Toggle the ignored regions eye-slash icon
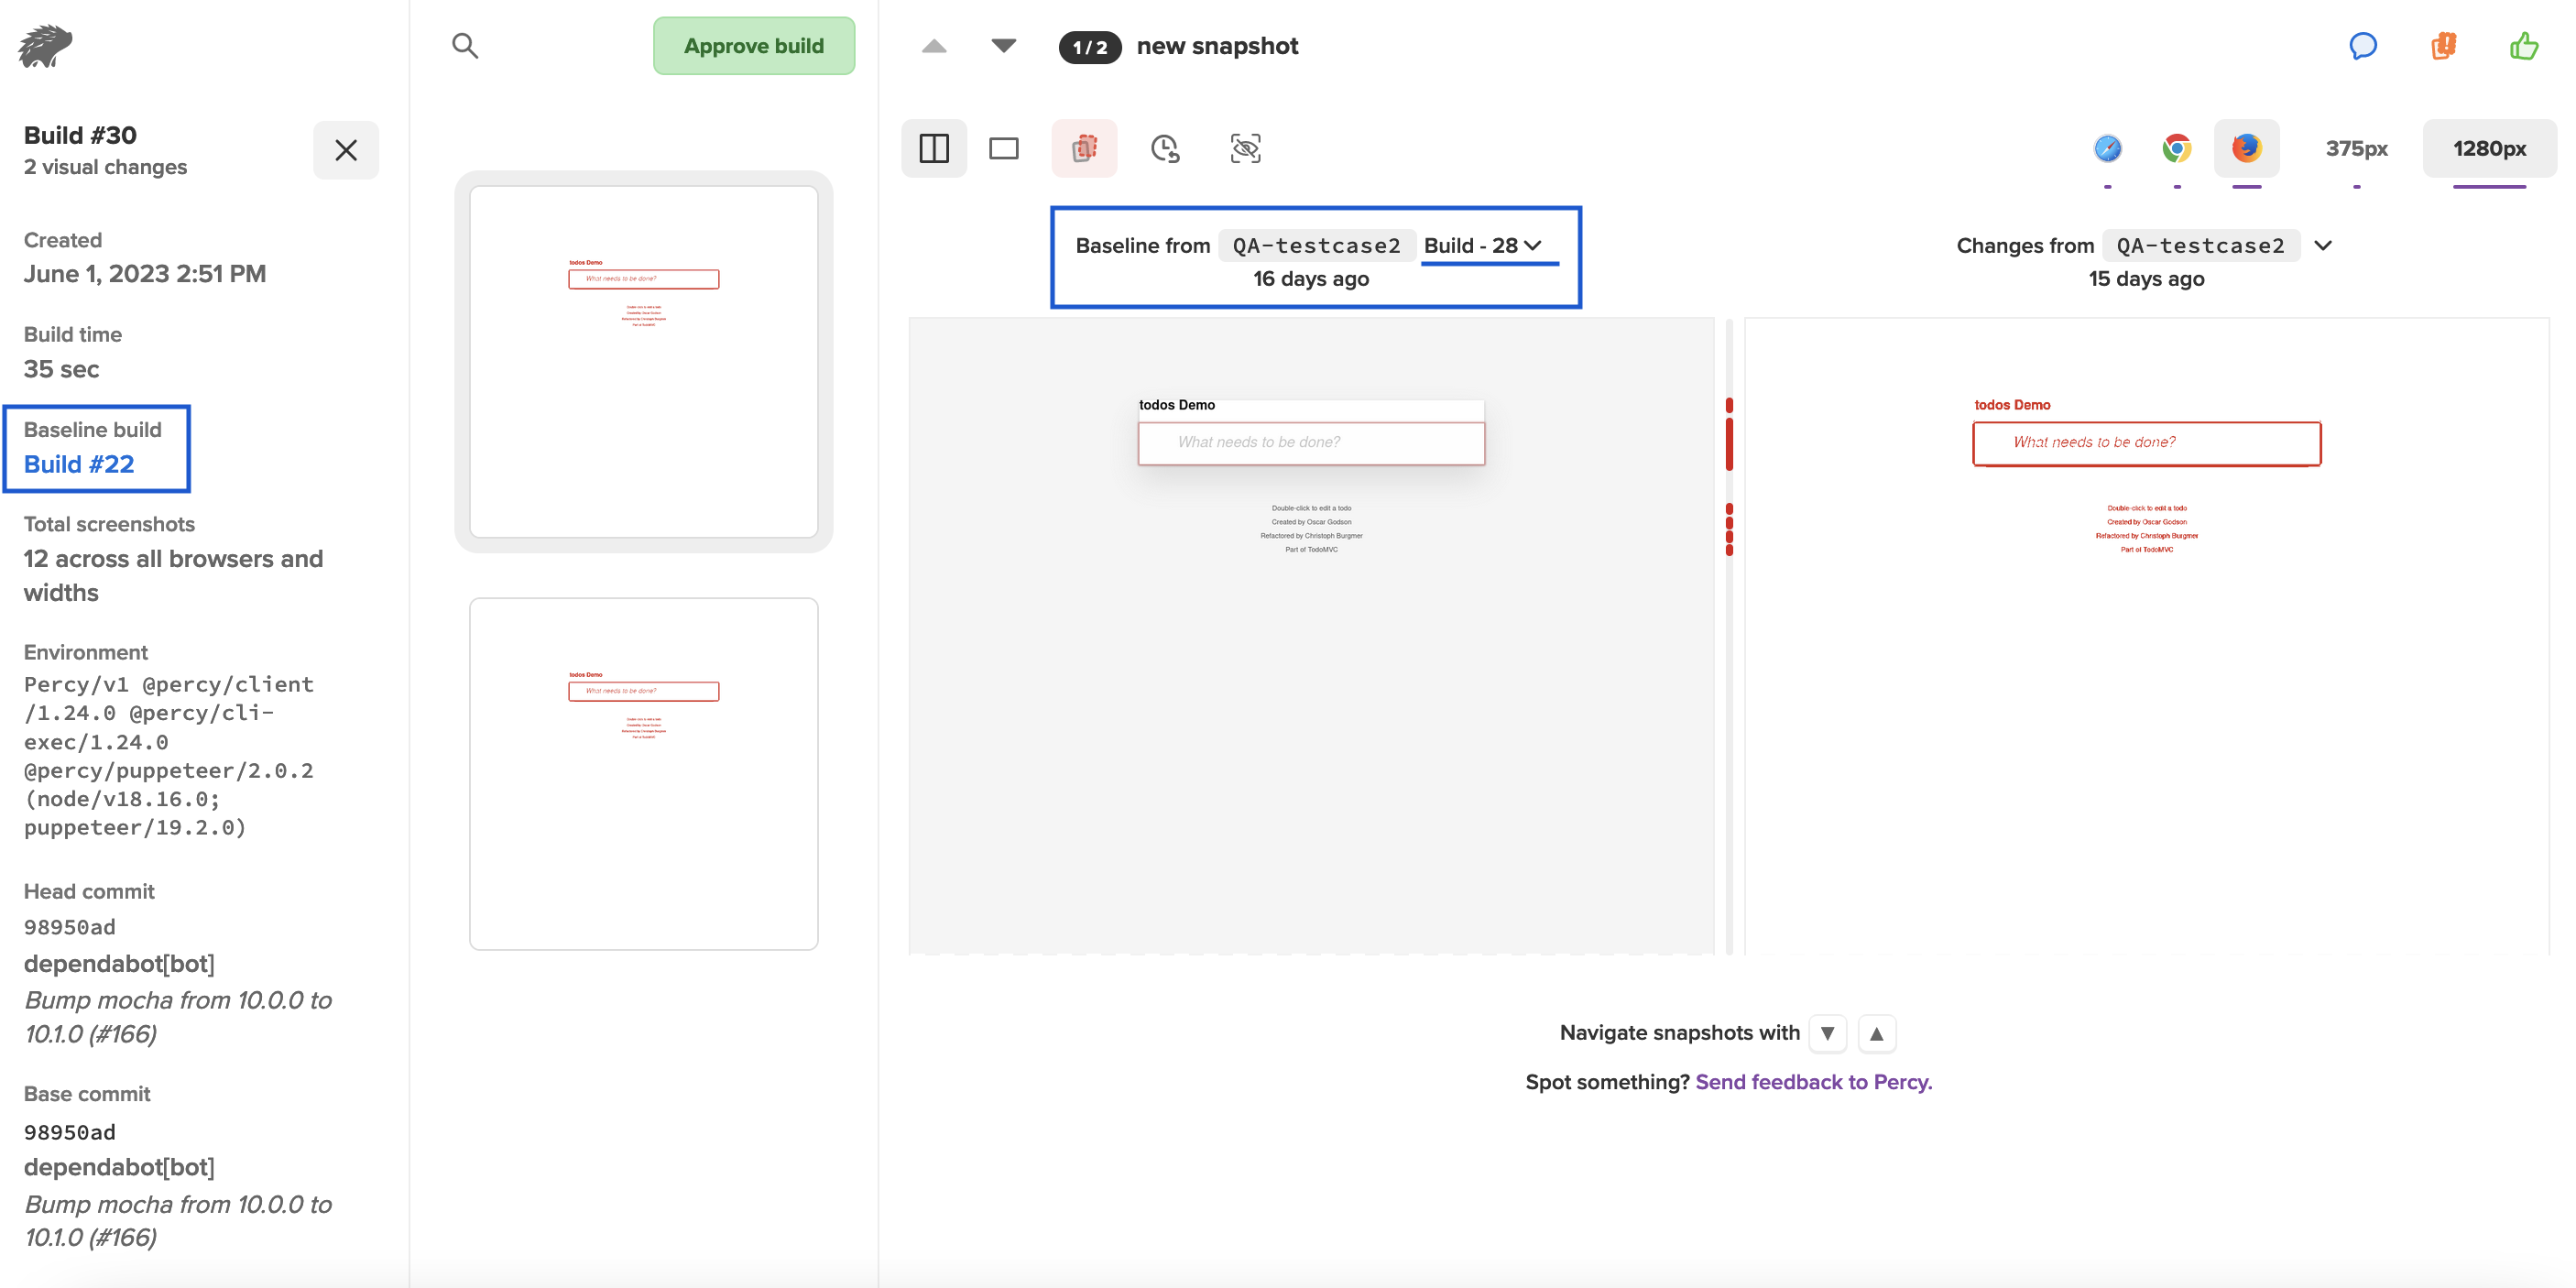The height and width of the screenshot is (1288, 2576). [1245, 149]
